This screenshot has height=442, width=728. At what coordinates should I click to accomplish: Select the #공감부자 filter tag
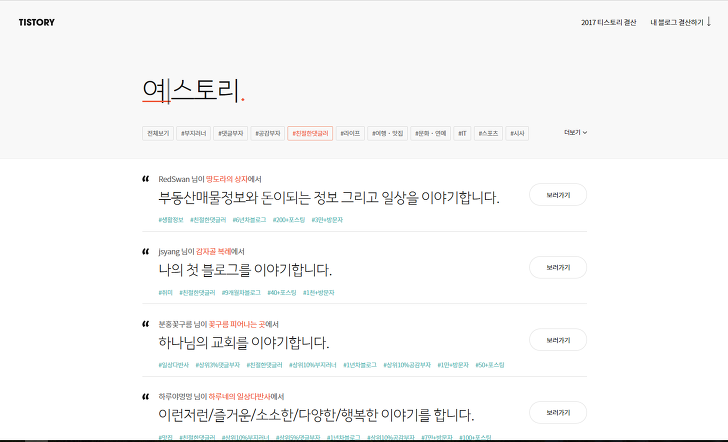point(268,133)
